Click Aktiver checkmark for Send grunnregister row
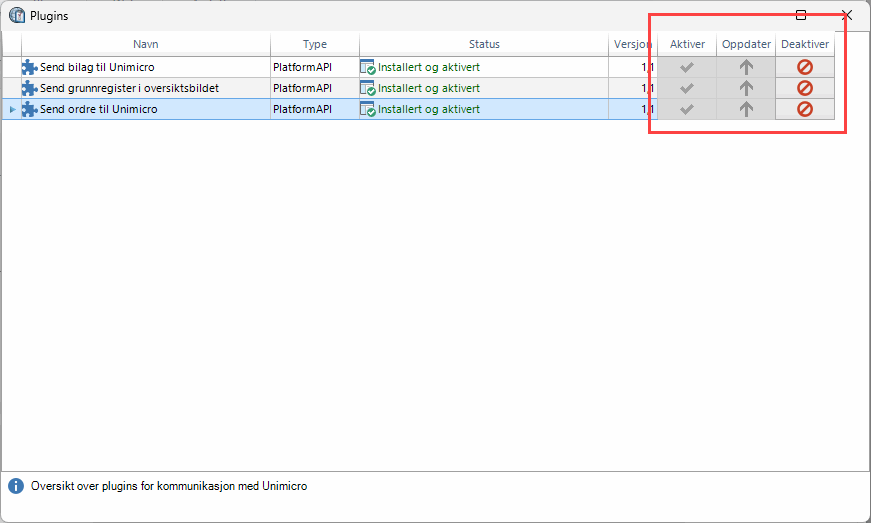 (x=686, y=88)
